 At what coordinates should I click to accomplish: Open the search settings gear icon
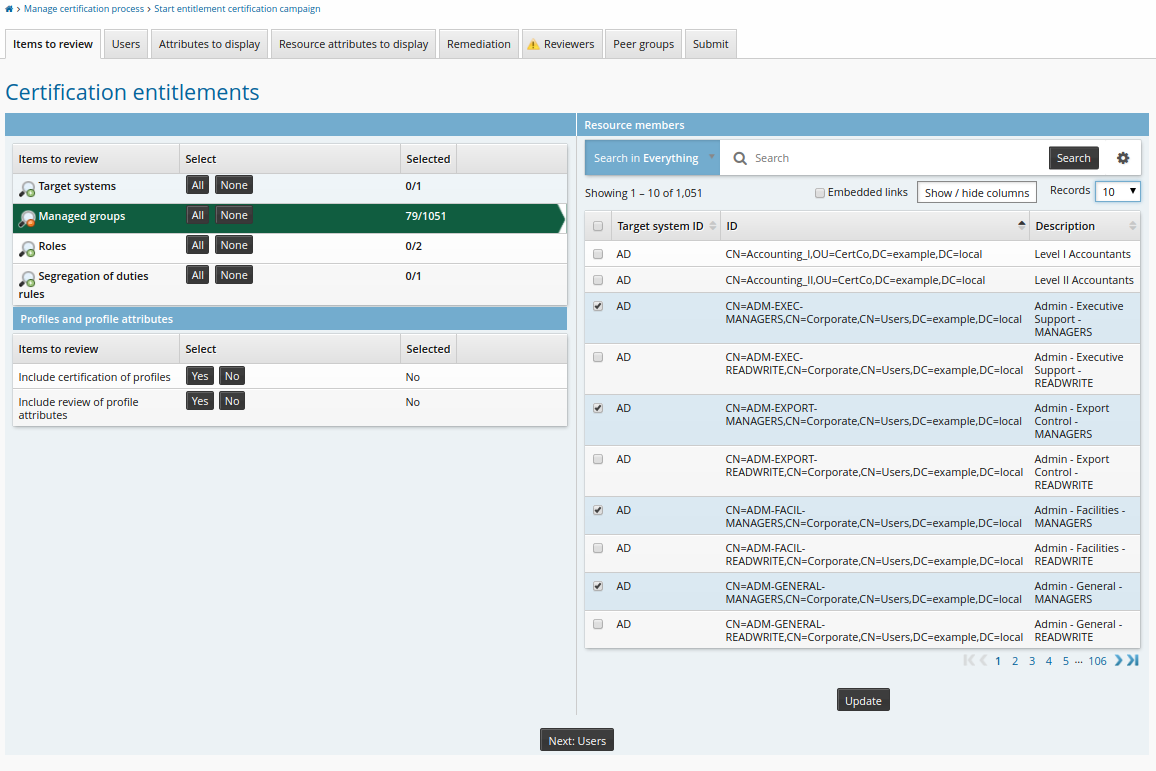[1123, 158]
